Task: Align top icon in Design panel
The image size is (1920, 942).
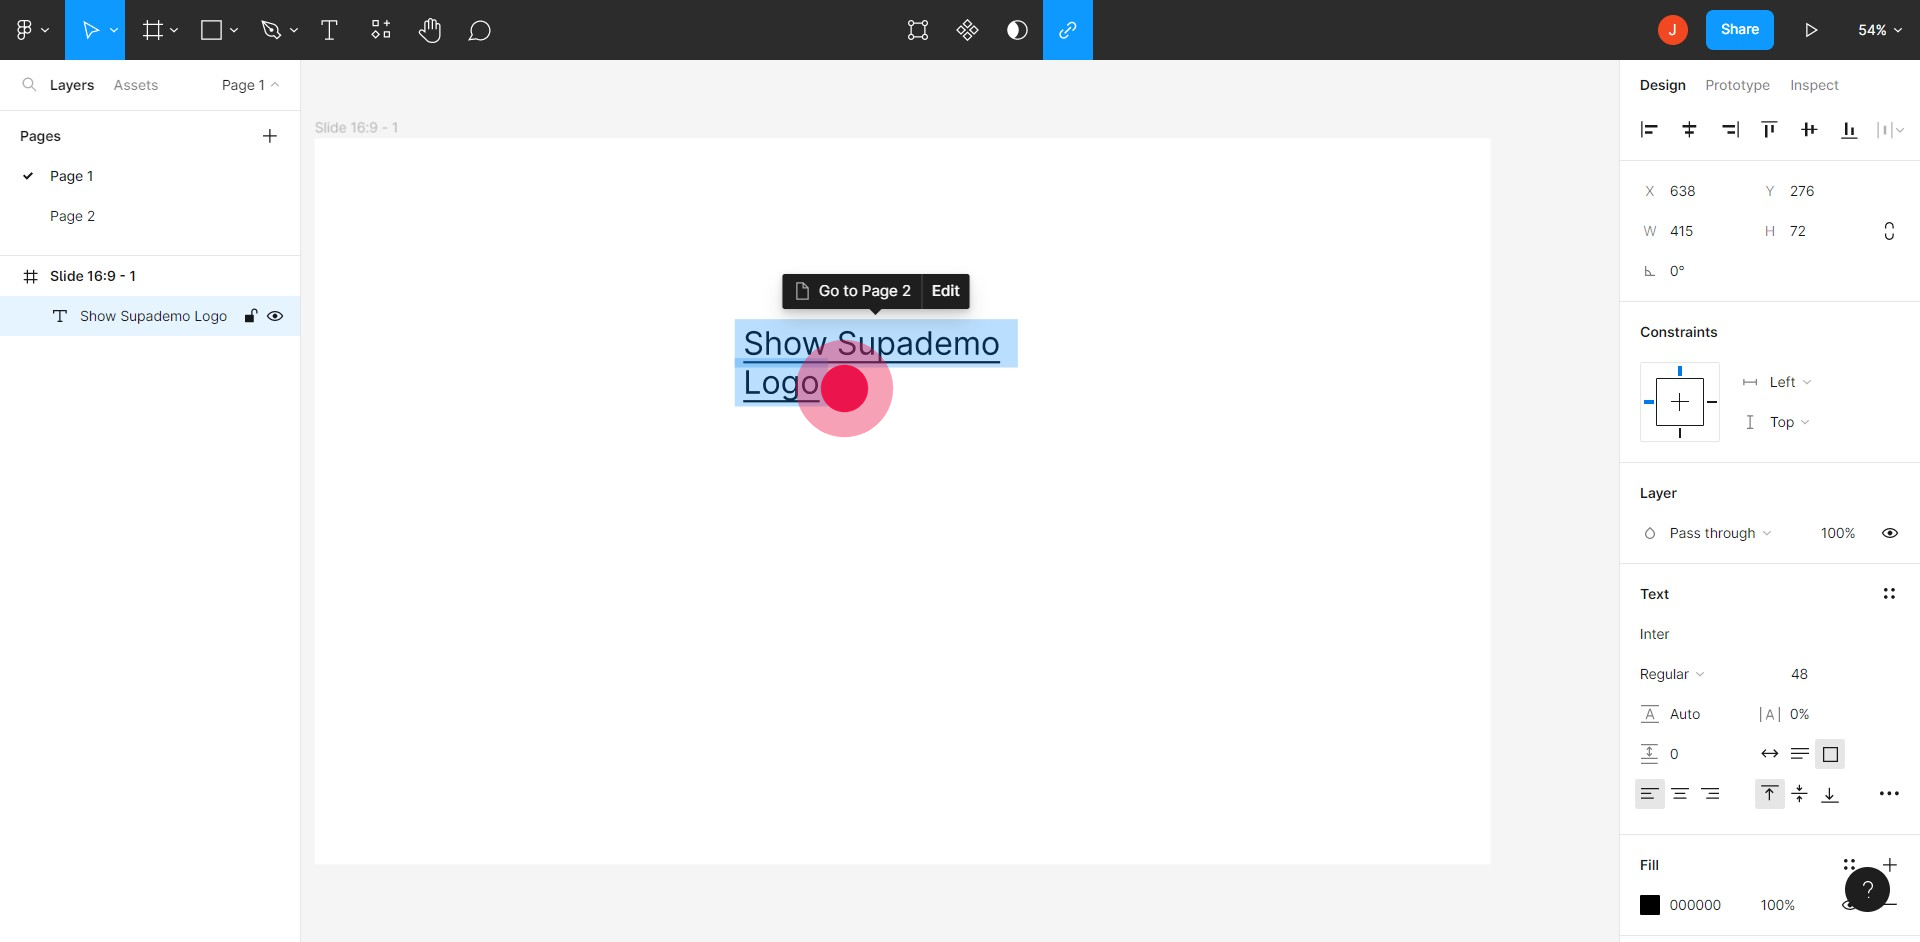Action: (1769, 129)
